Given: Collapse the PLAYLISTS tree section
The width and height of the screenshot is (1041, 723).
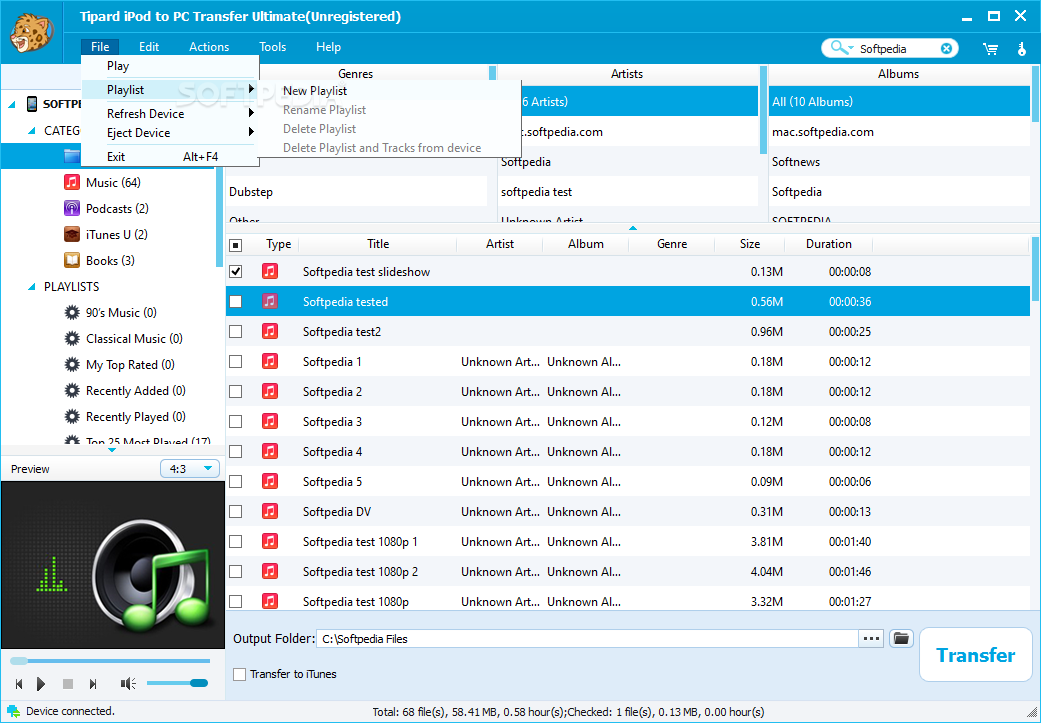Looking at the screenshot, I should [x=31, y=287].
